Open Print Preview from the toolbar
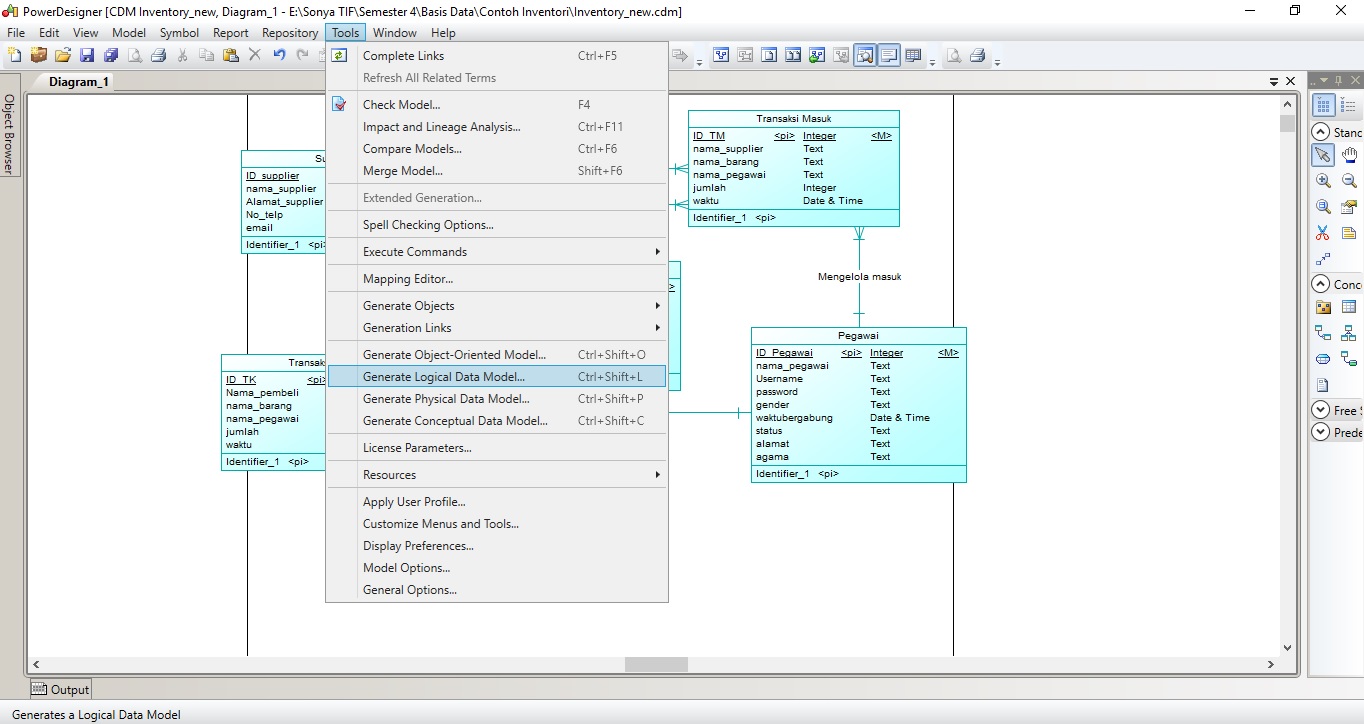Screen dimensions: 1364x724 [x=134, y=55]
